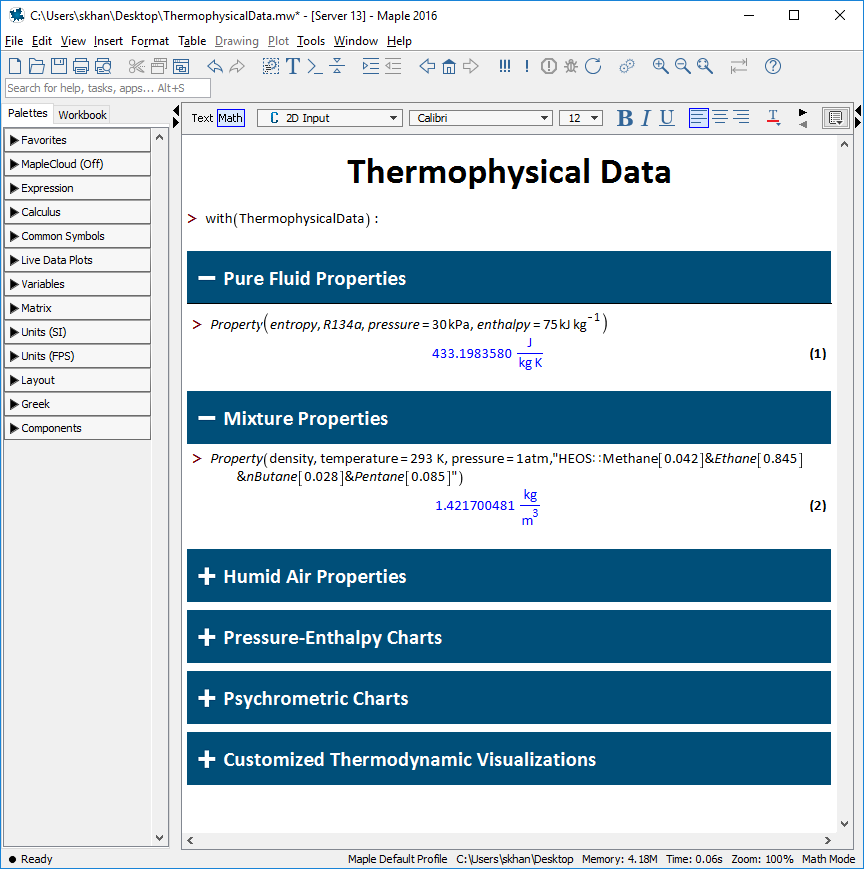The width and height of the screenshot is (865, 869).
Task: Collapse the Pure Fluid Properties section
Action: (x=207, y=278)
